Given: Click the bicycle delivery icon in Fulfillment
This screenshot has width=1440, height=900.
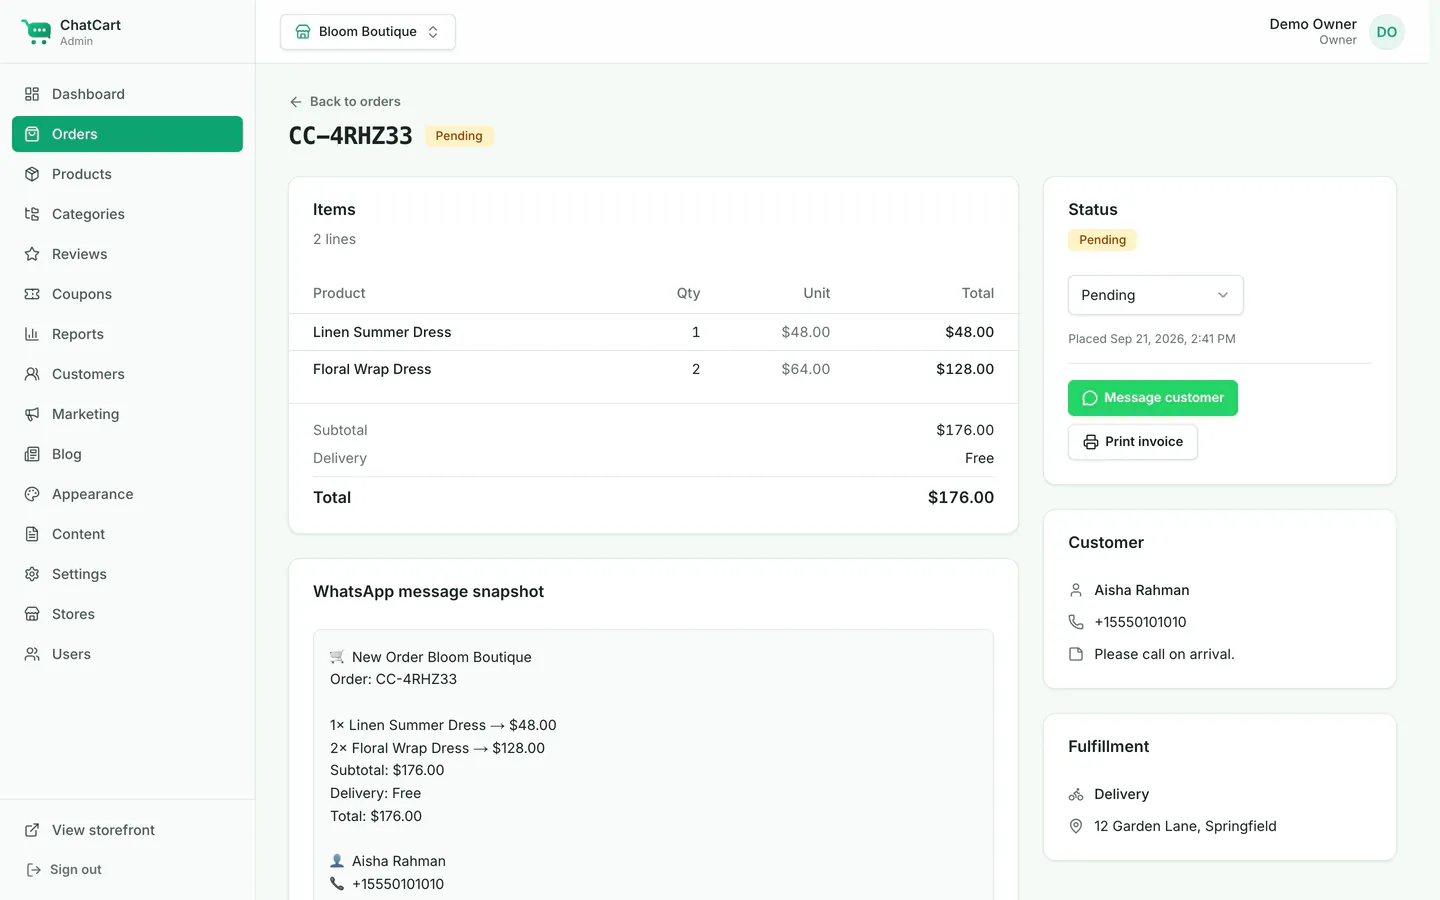Looking at the screenshot, I should click(x=1076, y=794).
